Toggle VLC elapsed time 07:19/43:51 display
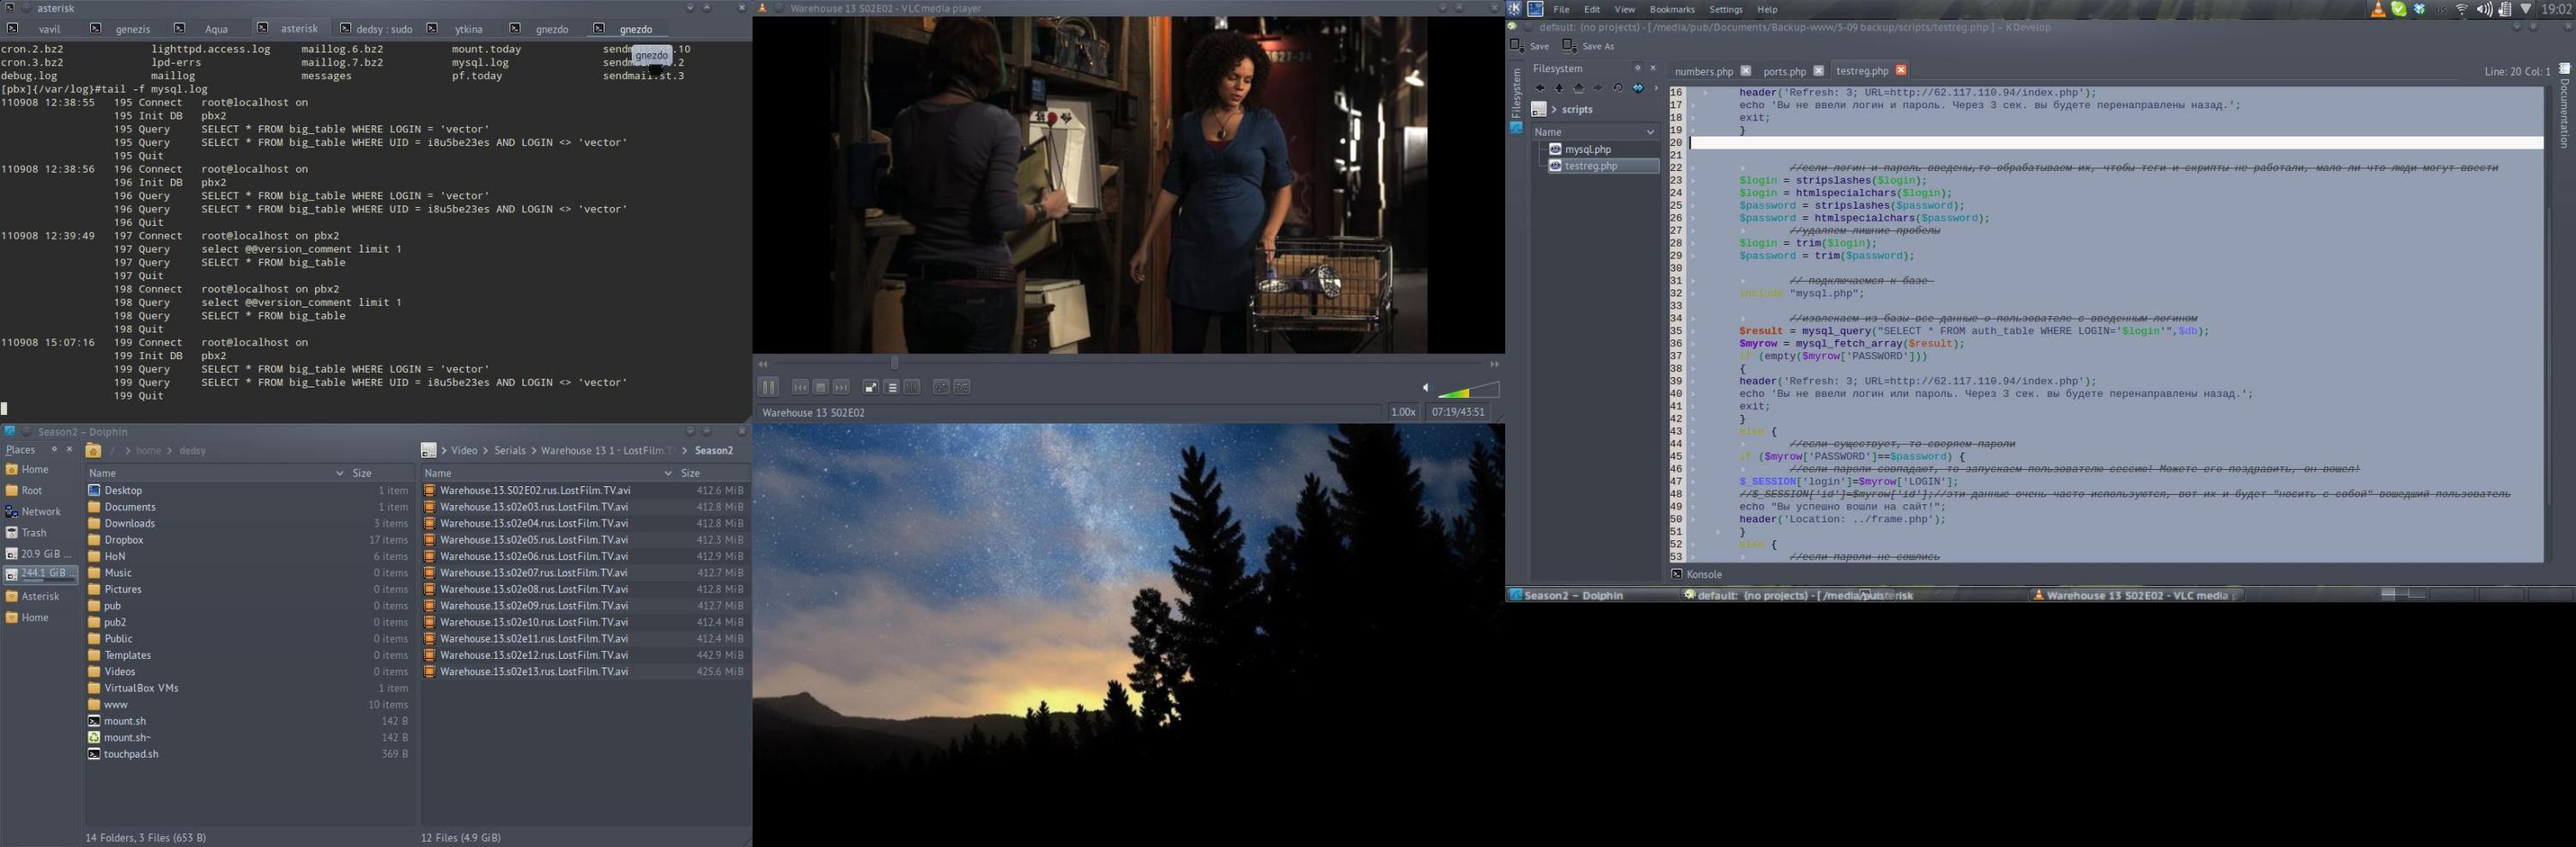The height and width of the screenshot is (847, 2576). coord(1457,412)
